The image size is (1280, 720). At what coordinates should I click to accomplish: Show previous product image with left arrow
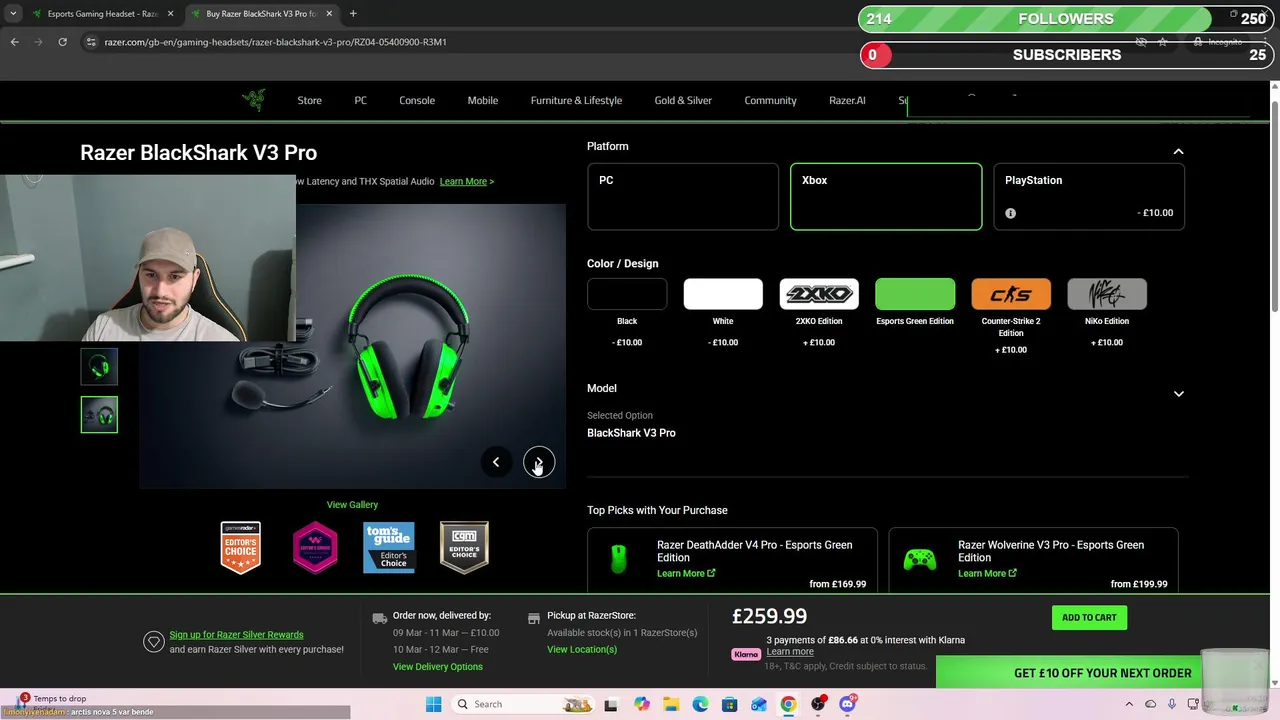(496, 462)
